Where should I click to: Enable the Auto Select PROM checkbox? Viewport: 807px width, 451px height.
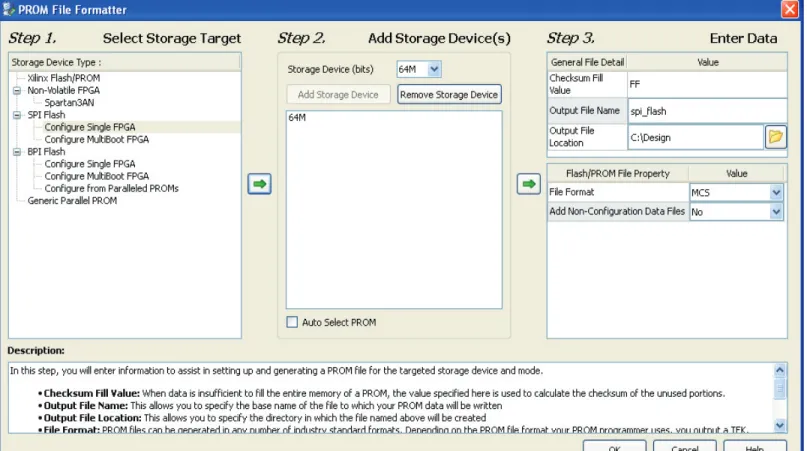pos(292,322)
